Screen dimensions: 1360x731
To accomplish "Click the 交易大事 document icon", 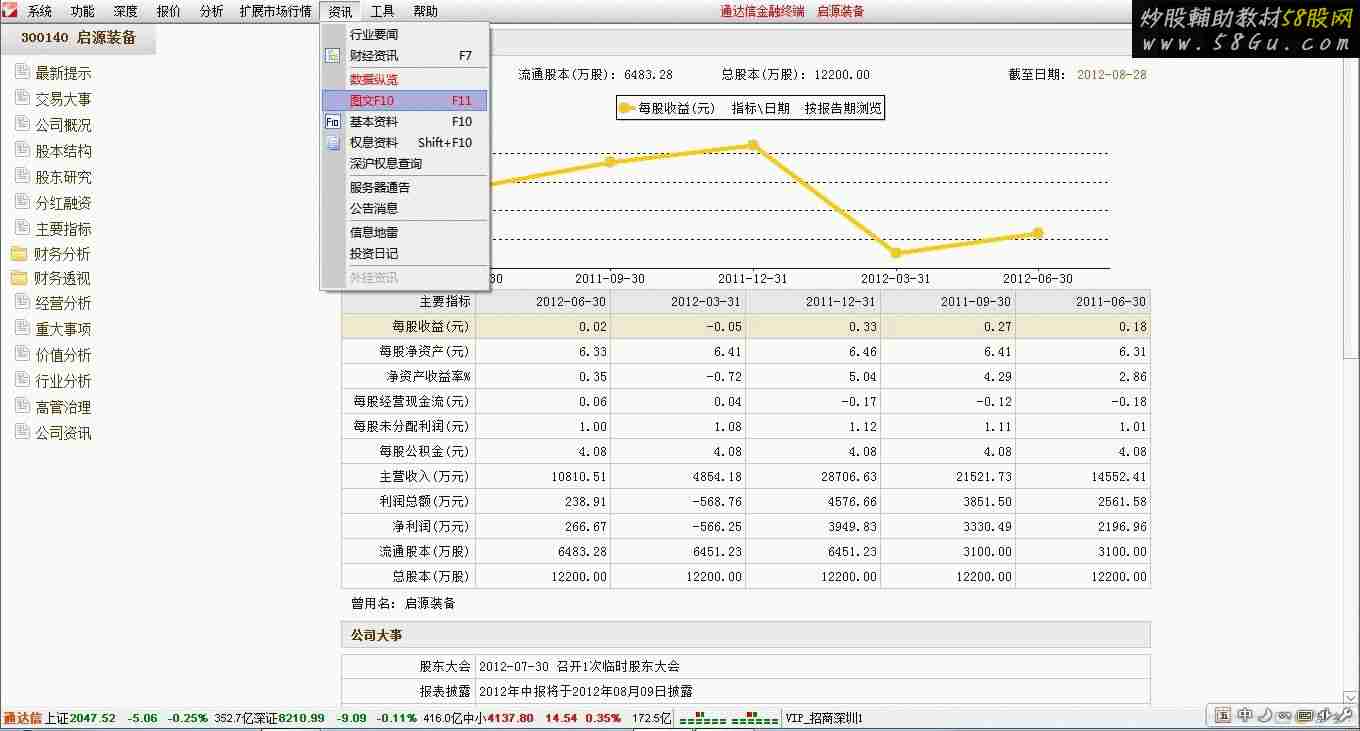I will (22, 98).
